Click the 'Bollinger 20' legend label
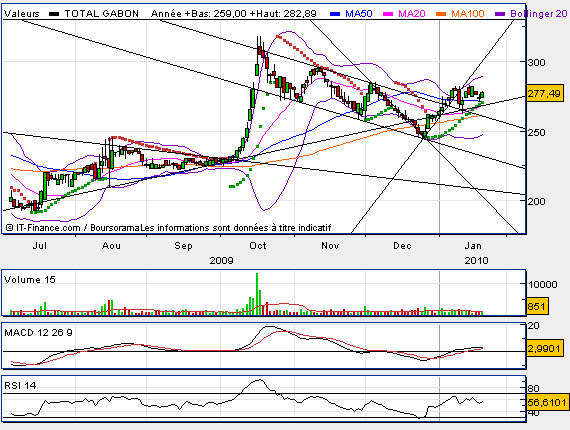The width and height of the screenshot is (570, 430). [539, 14]
